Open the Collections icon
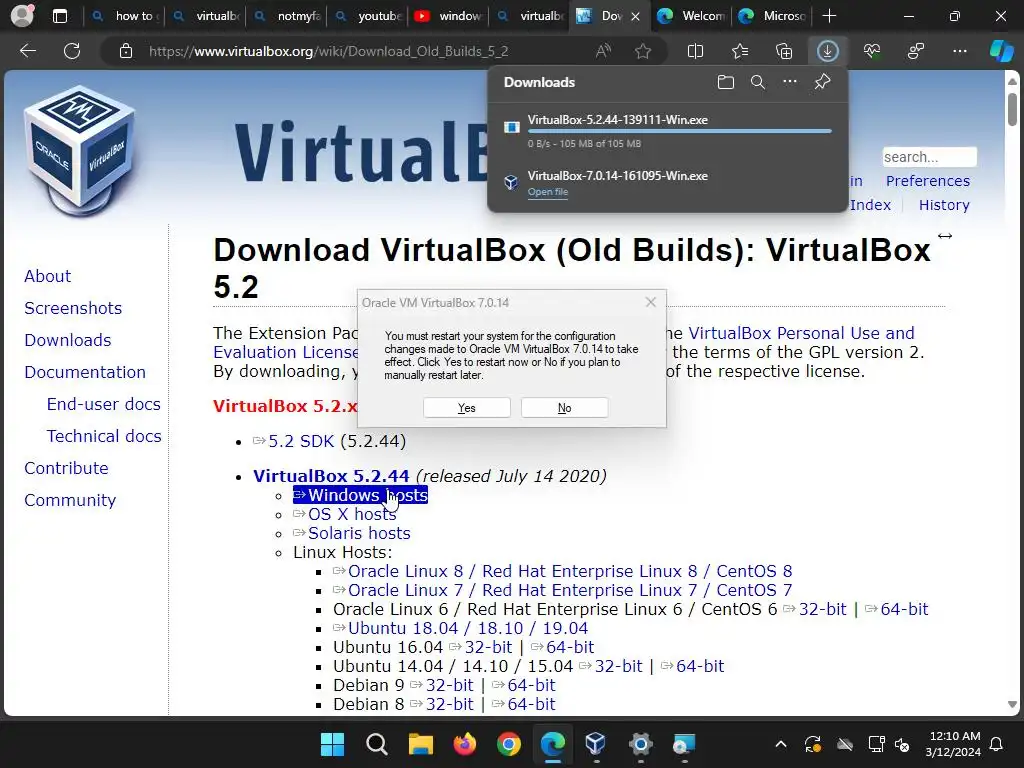Viewport: 1024px width, 768px height. coord(784,51)
